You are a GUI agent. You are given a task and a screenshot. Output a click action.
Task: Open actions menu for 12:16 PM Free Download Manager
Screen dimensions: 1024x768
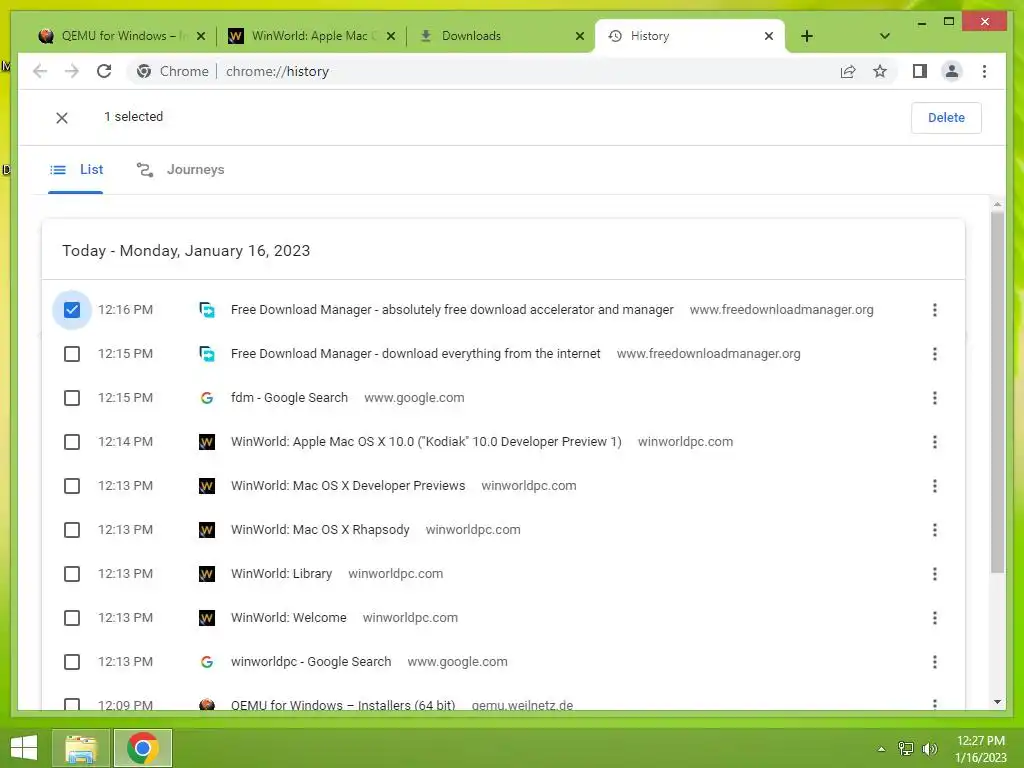click(935, 310)
